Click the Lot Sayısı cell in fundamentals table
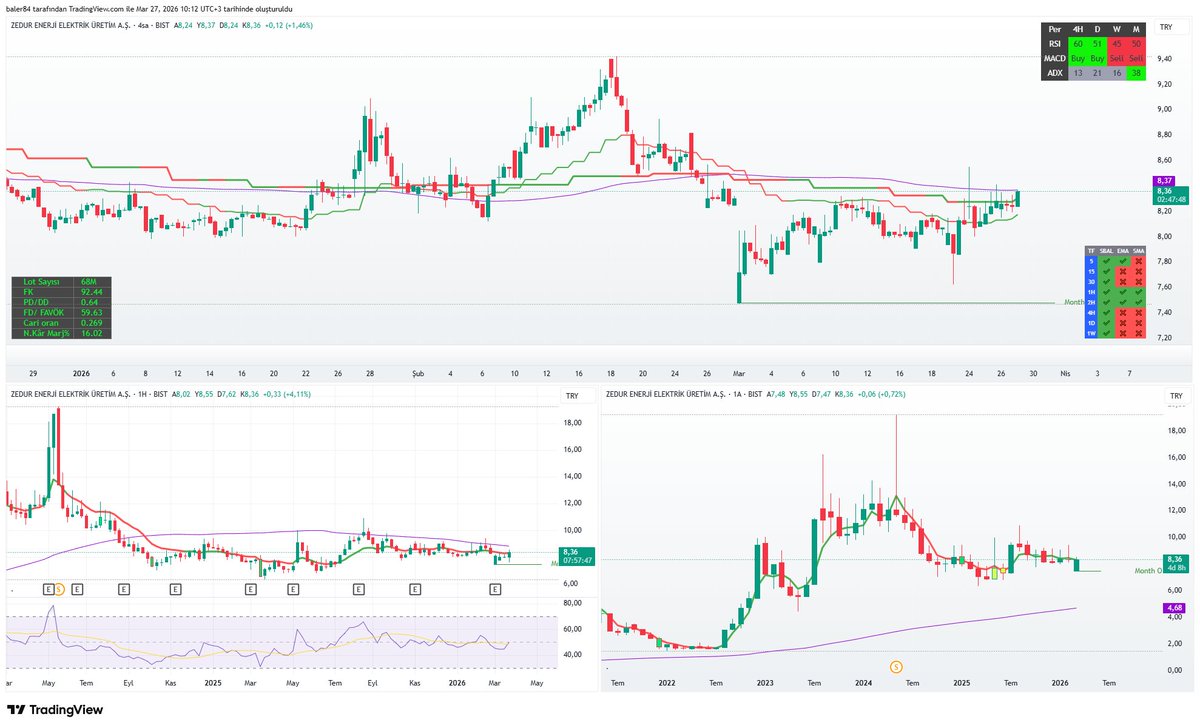This screenshot has height=728, width=1200. pyautogui.click(x=42, y=283)
